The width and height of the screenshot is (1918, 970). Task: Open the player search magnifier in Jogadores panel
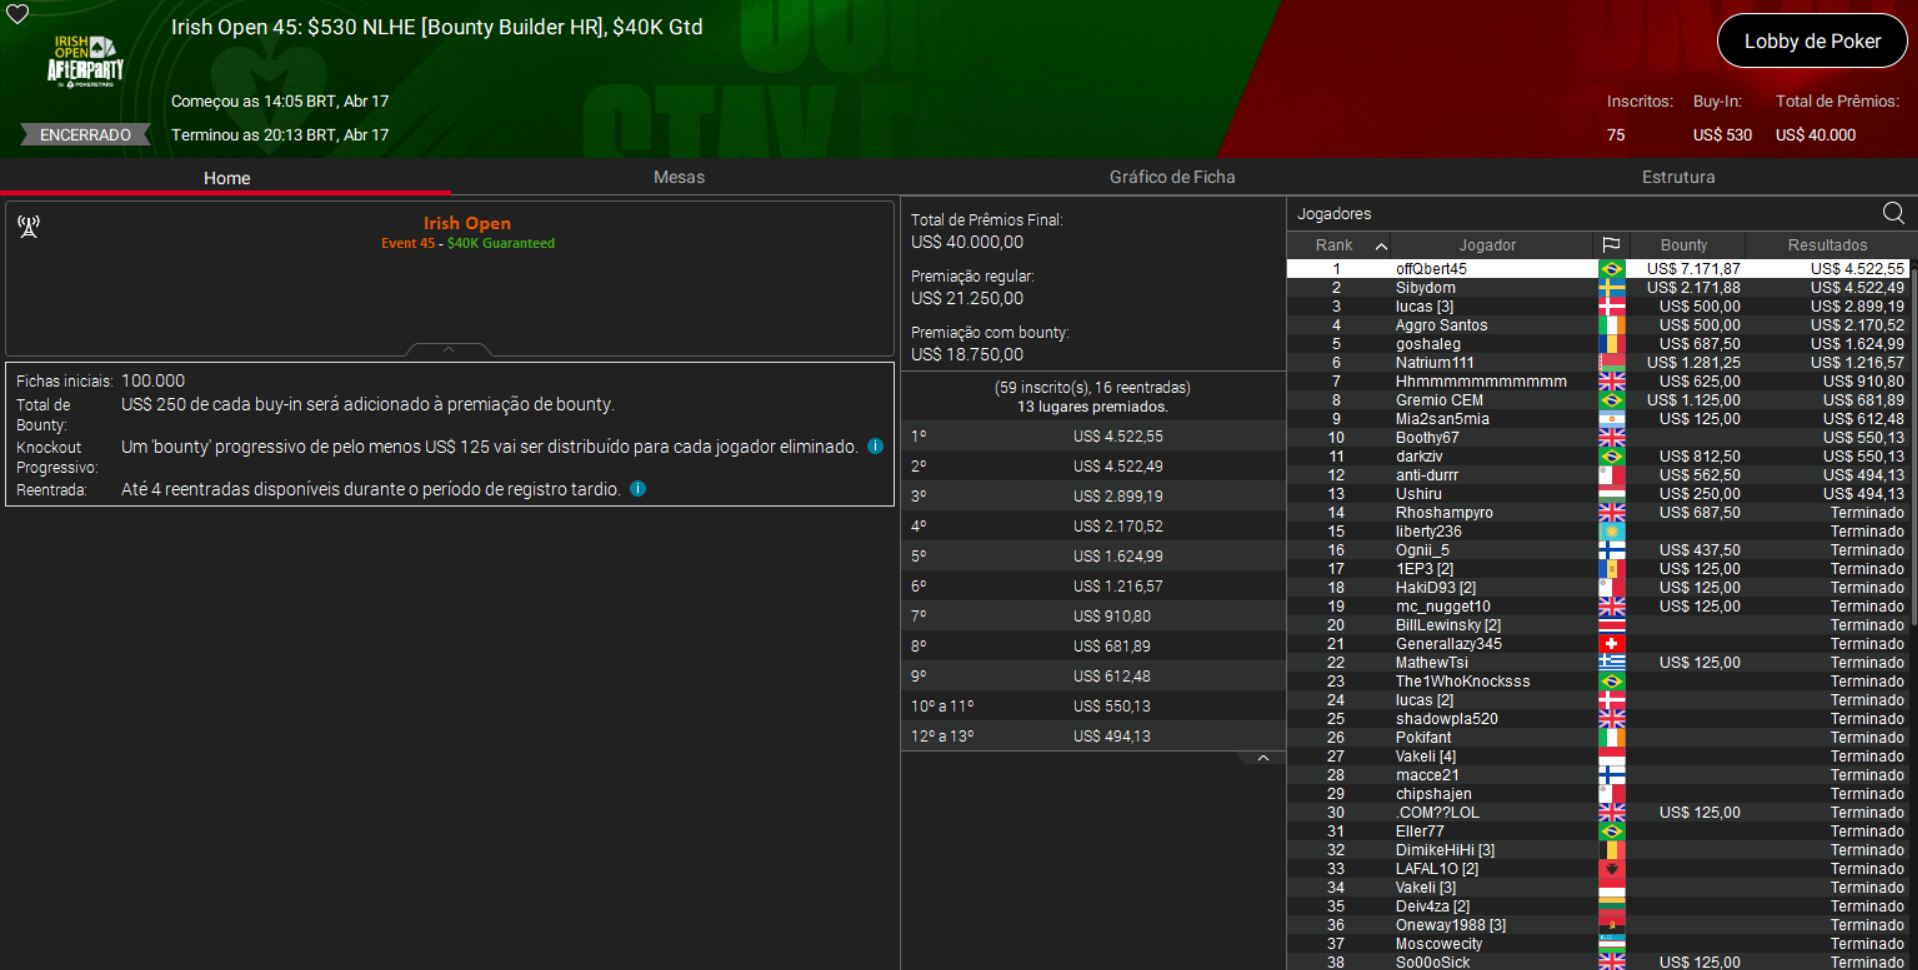point(1893,213)
